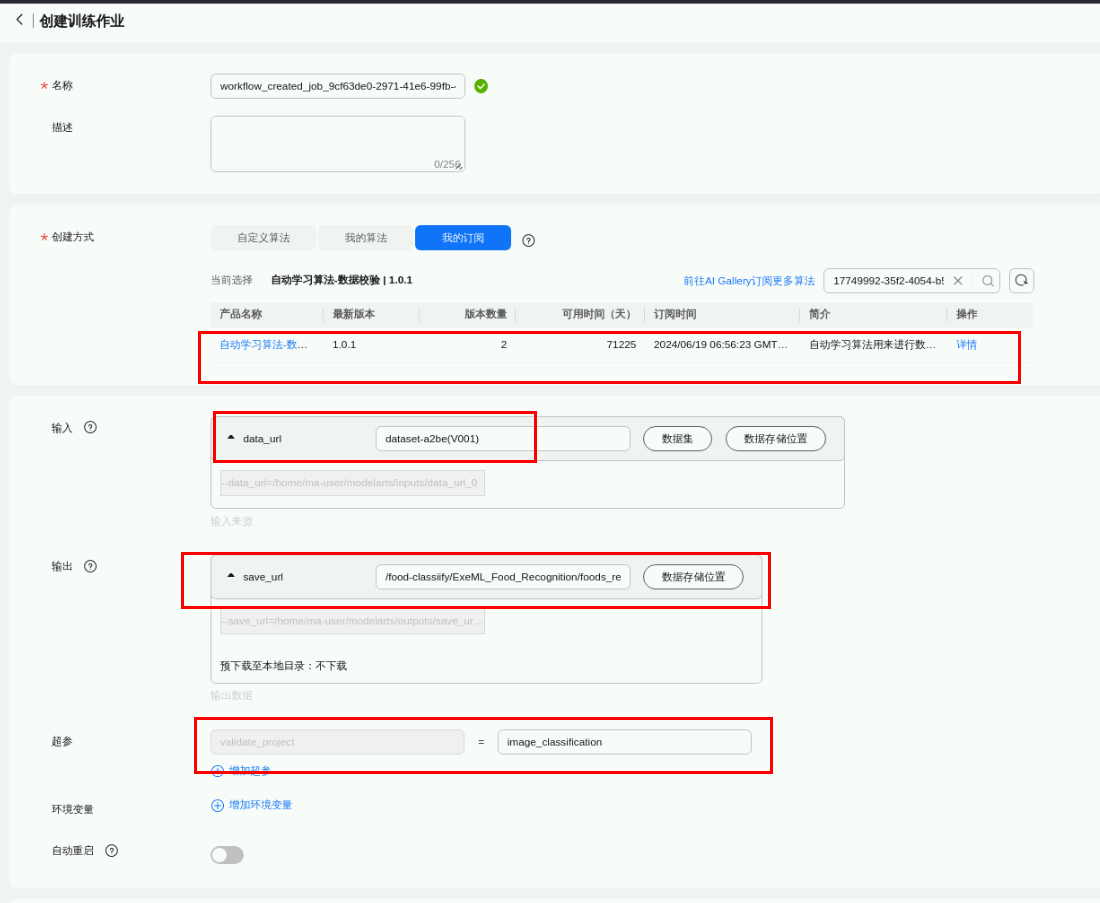Open 详情 link in the algorithm row

click(966, 345)
